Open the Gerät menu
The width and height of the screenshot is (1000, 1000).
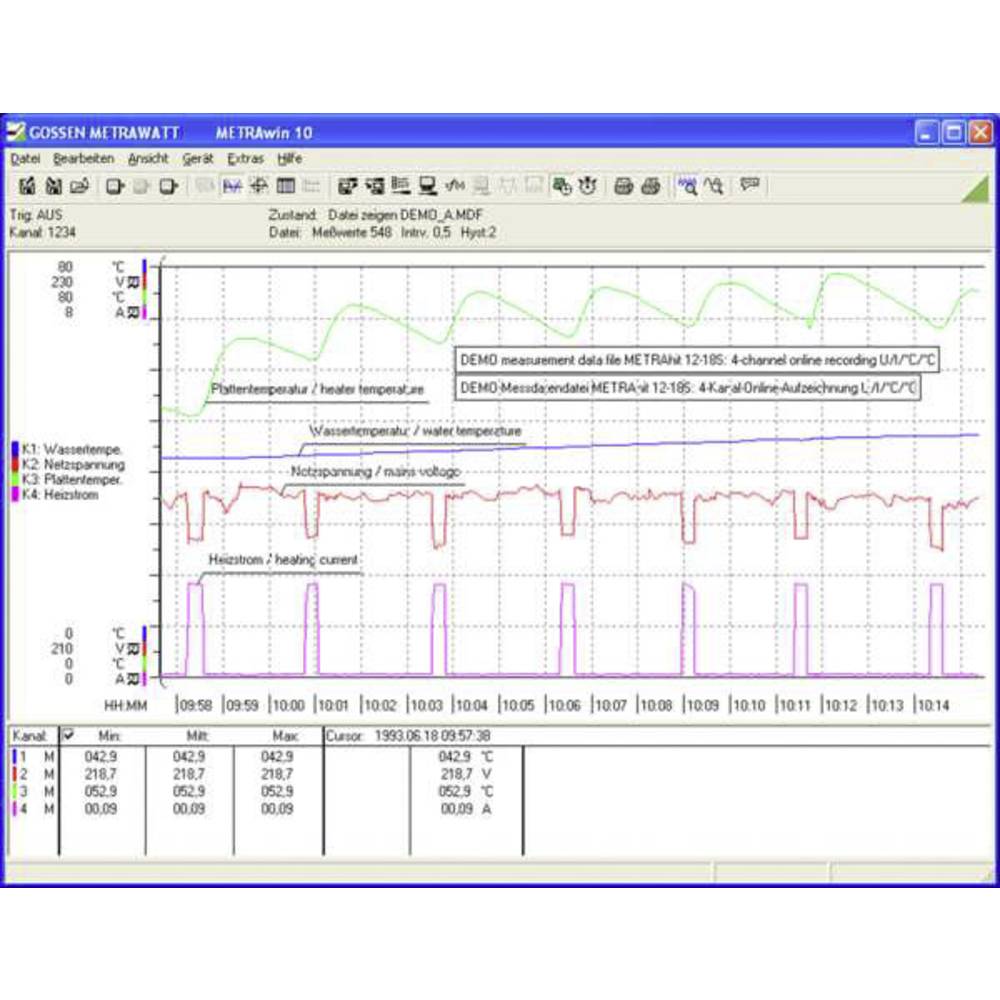197,159
